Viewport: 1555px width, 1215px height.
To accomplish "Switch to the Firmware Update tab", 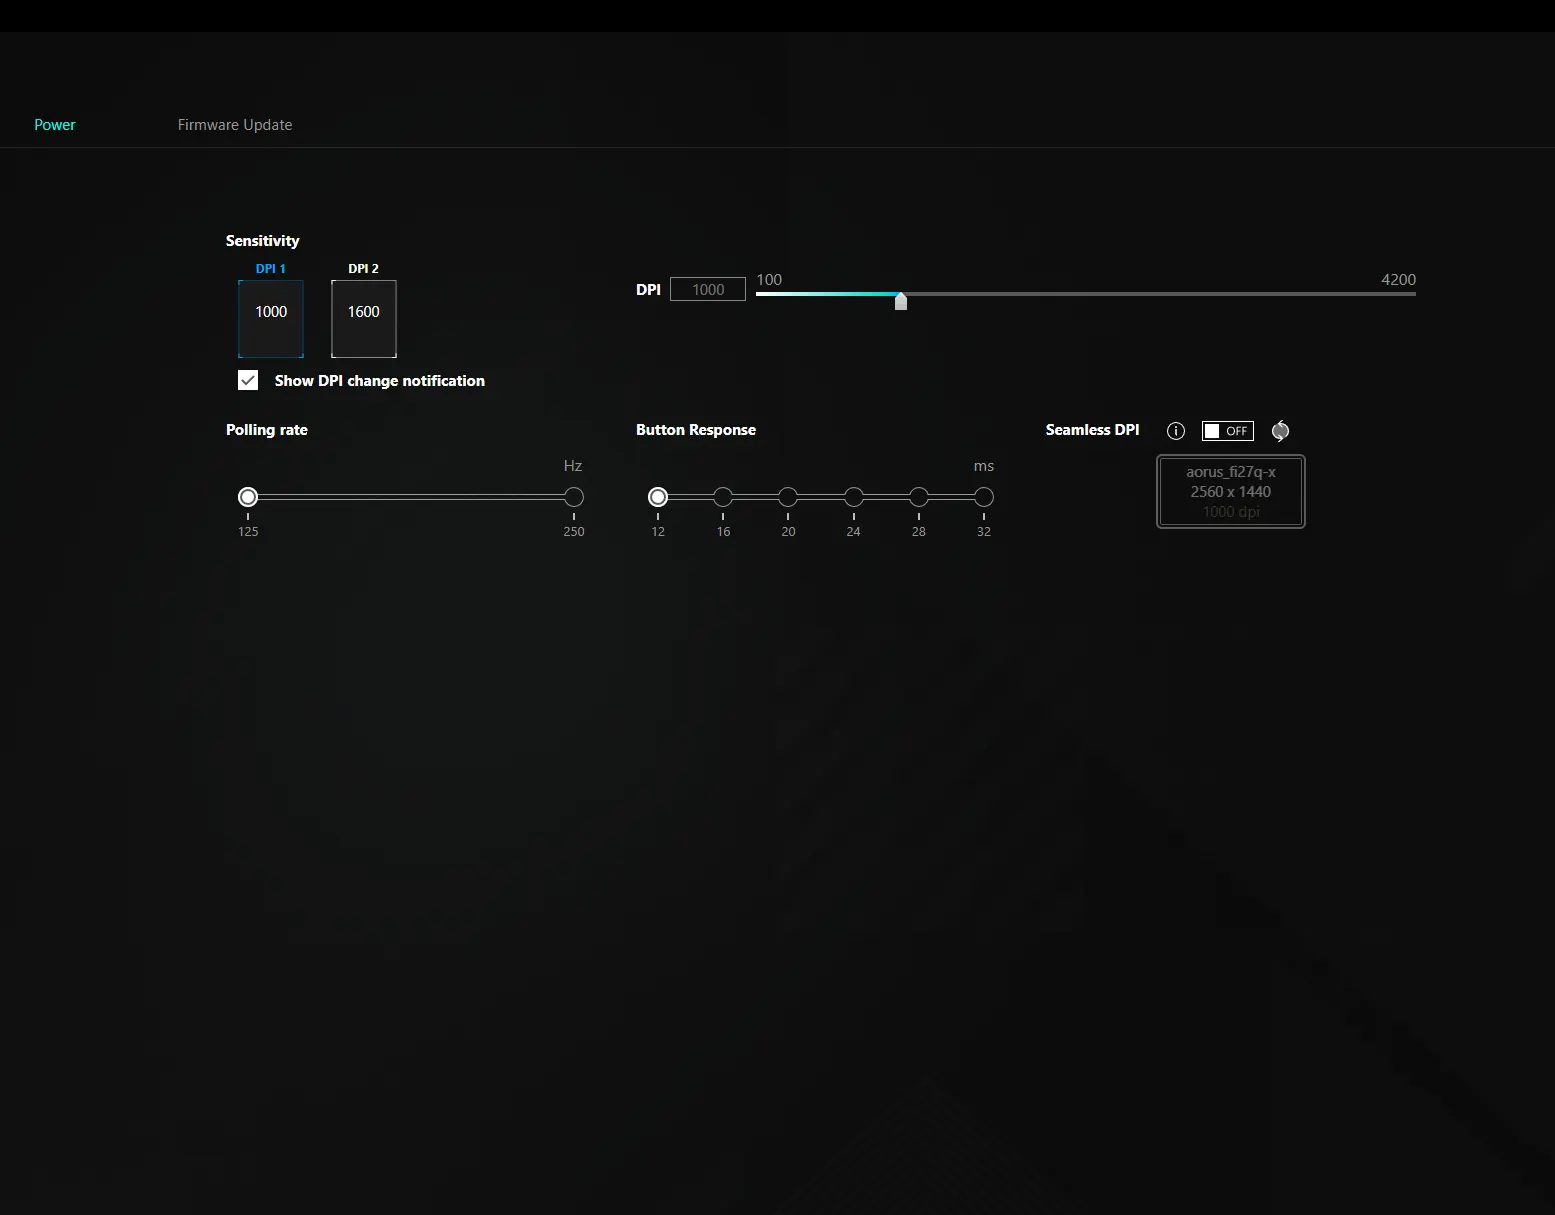I will click(x=235, y=125).
